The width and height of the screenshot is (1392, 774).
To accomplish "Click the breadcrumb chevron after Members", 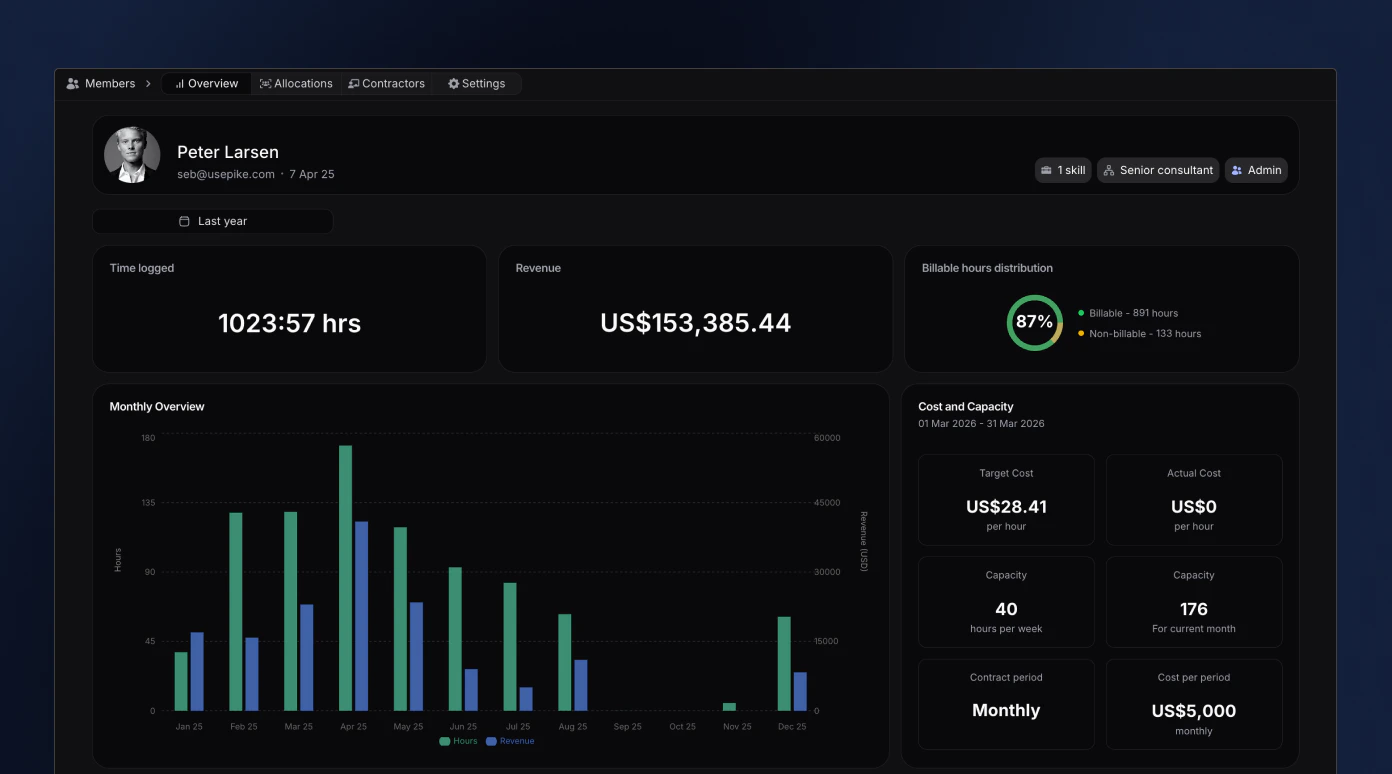I will point(148,84).
